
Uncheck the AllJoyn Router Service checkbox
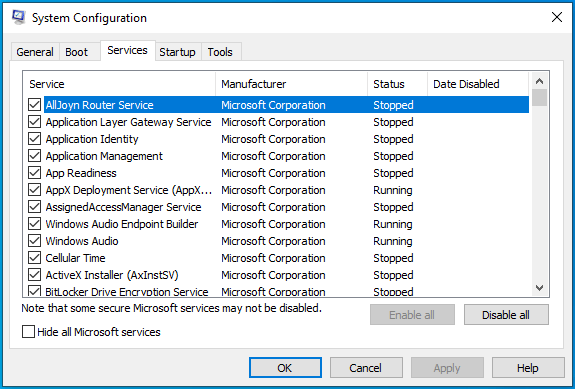pos(34,105)
